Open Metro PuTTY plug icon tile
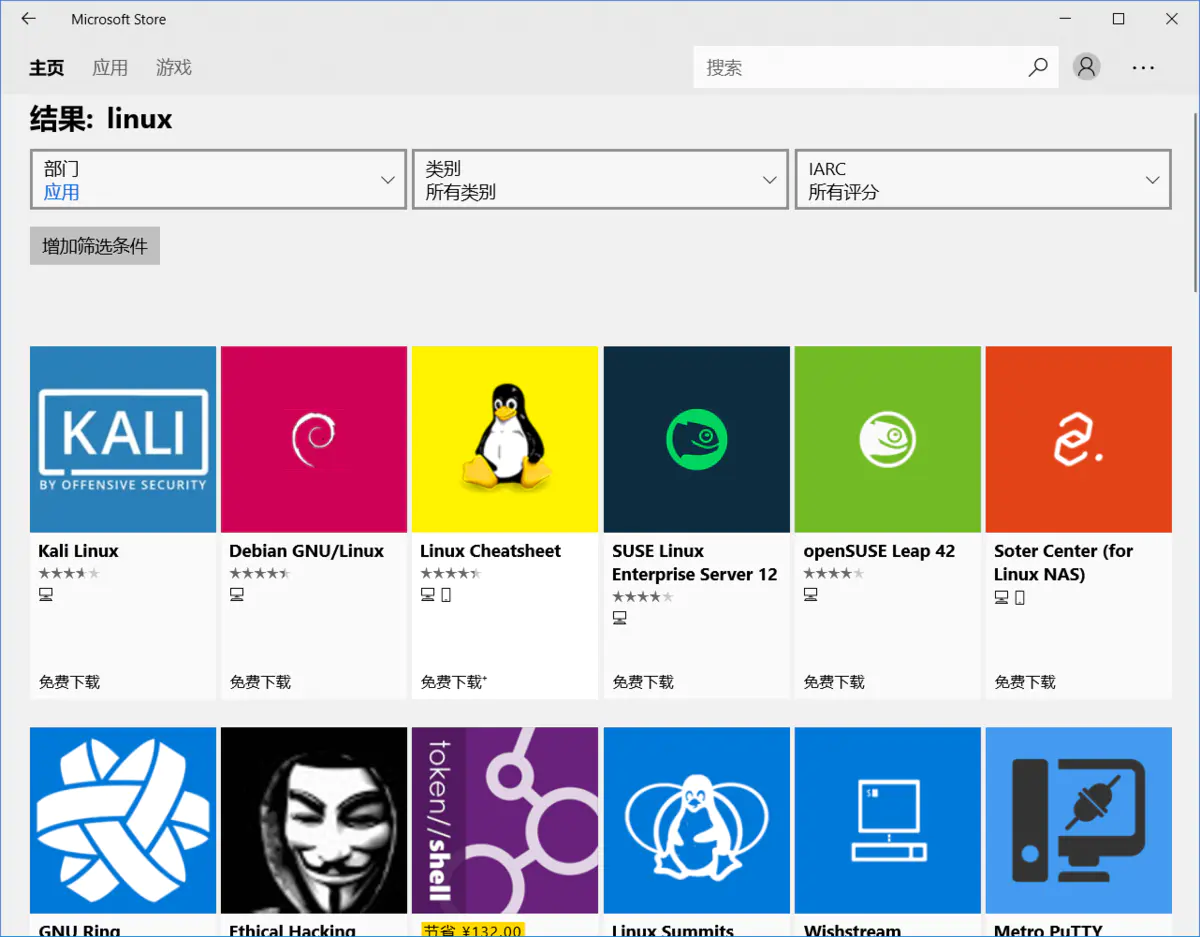The image size is (1200, 937). pos(1079,820)
